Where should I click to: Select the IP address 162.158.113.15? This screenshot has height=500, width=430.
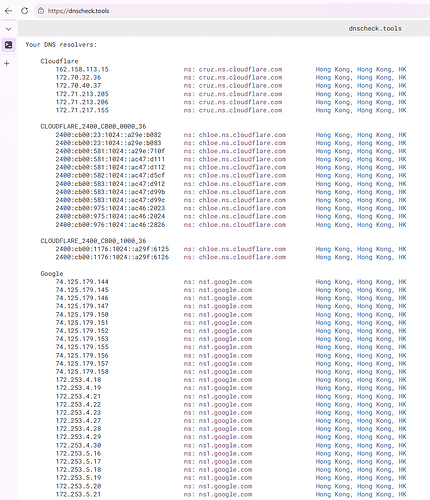[x=82, y=69]
